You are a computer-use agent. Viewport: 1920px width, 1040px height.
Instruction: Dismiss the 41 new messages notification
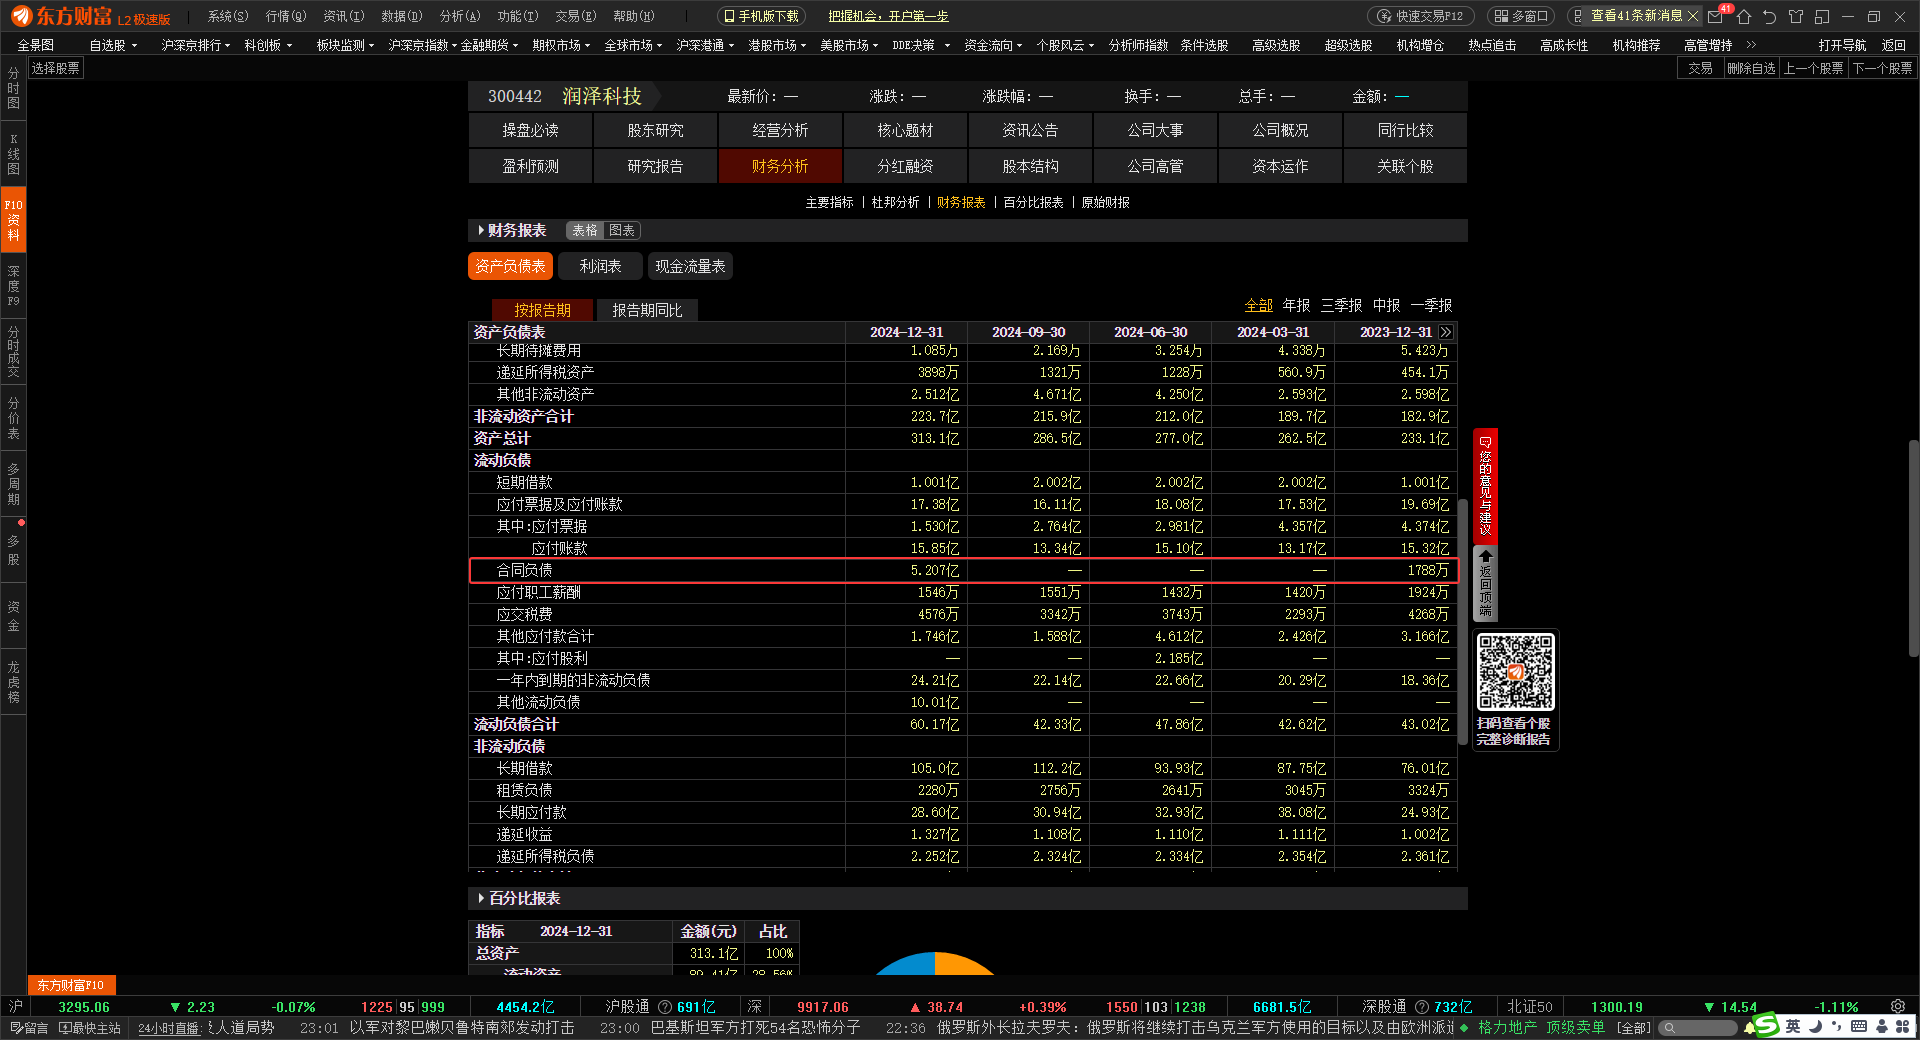[x=1693, y=16]
